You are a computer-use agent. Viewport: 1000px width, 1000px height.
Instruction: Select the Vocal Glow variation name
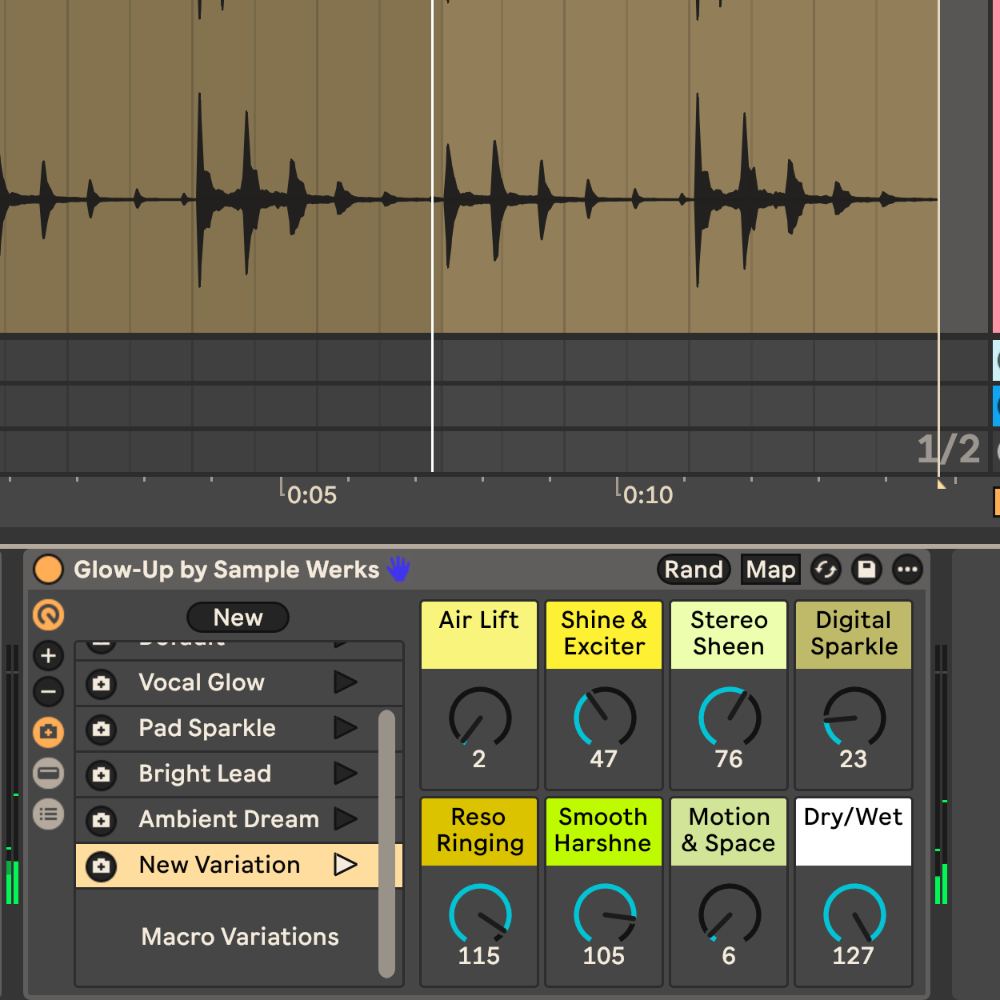pyautogui.click(x=201, y=683)
